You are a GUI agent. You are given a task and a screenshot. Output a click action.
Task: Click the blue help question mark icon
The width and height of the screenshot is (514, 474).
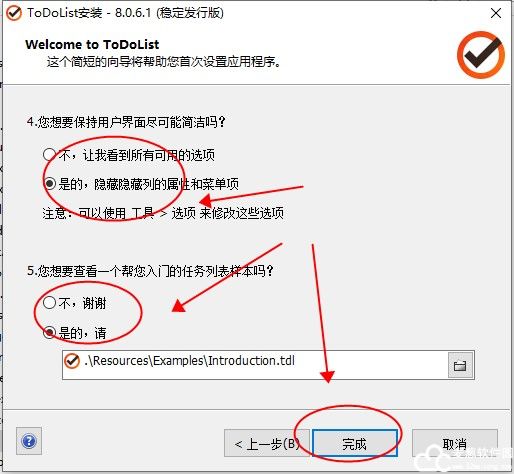tap(29, 441)
